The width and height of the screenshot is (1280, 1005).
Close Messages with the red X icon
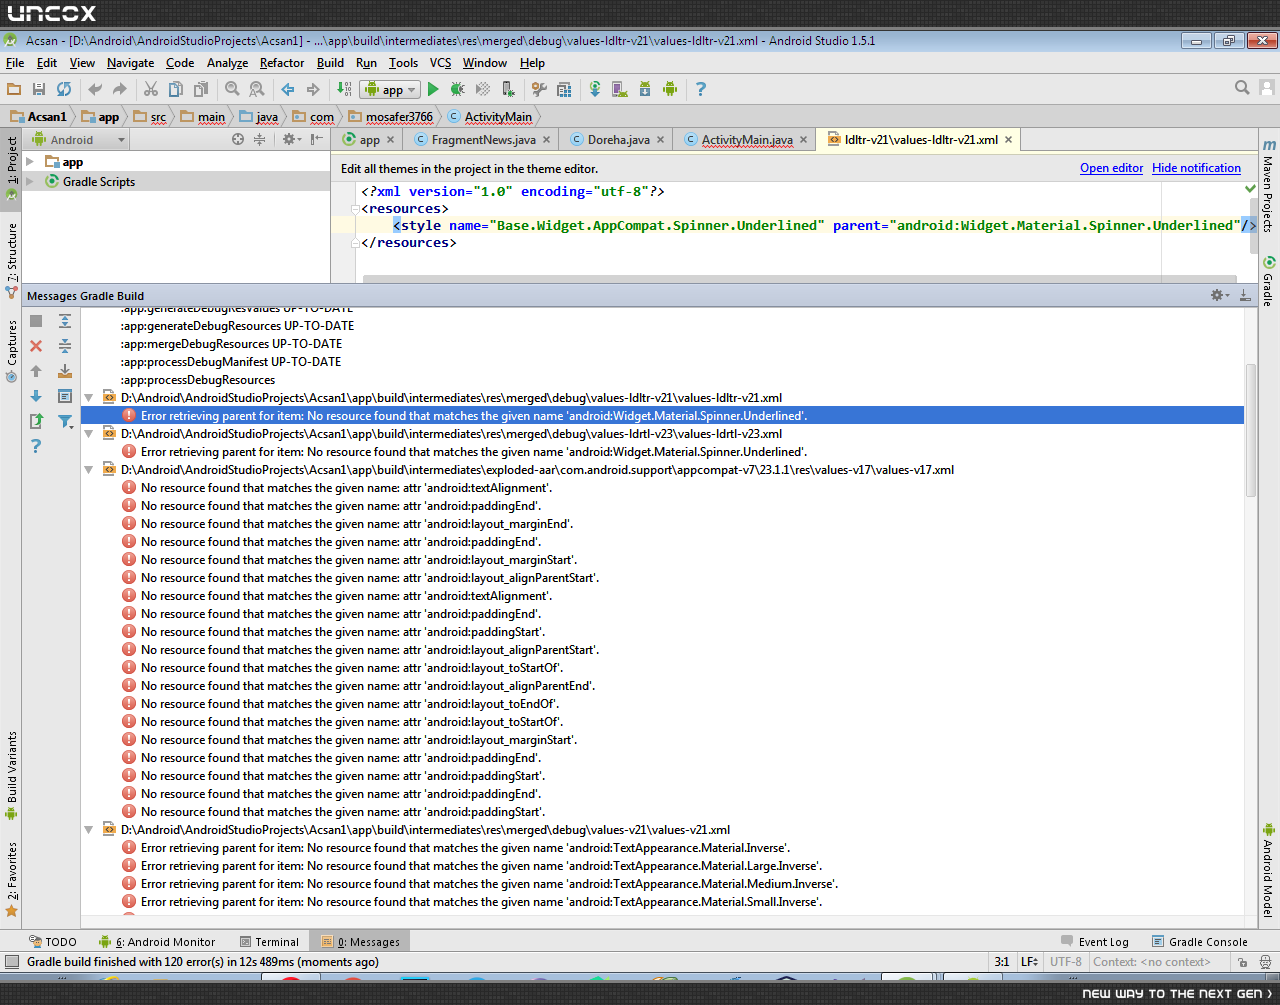click(x=36, y=346)
